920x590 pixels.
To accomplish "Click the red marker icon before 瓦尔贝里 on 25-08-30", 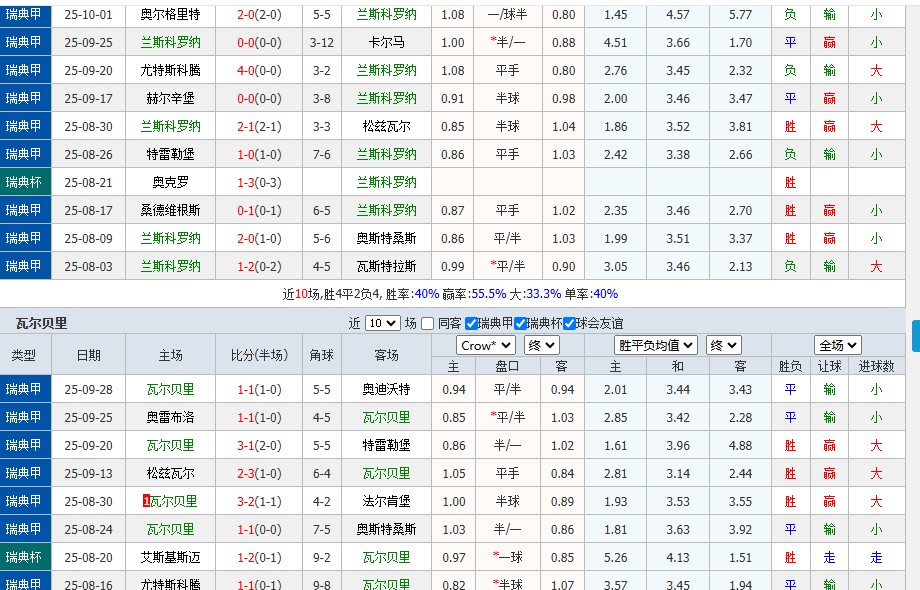I will [x=146, y=502].
